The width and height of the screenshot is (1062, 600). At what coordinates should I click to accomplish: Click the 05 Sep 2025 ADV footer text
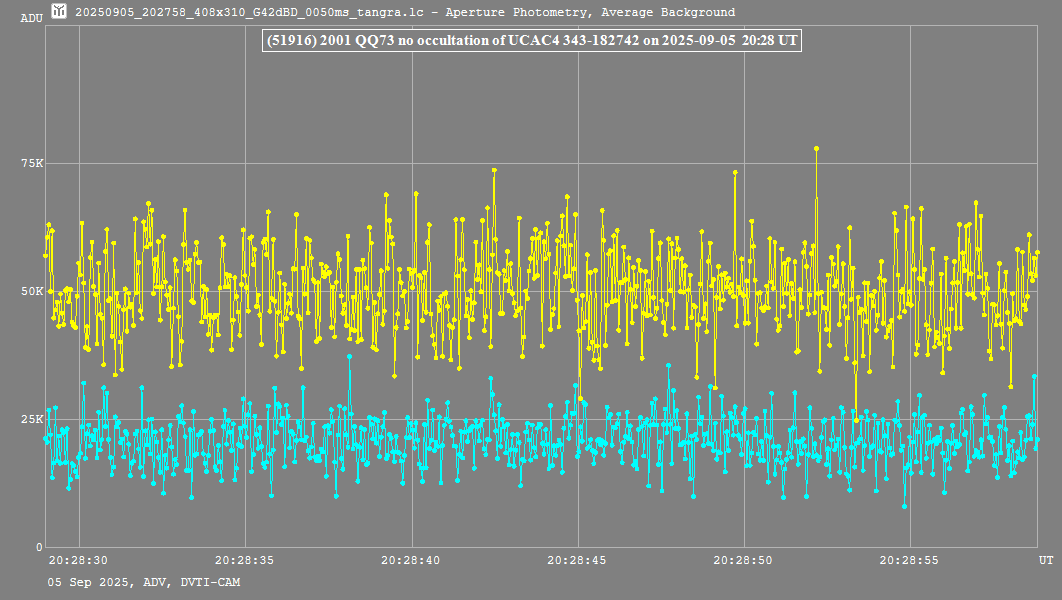tap(143, 582)
